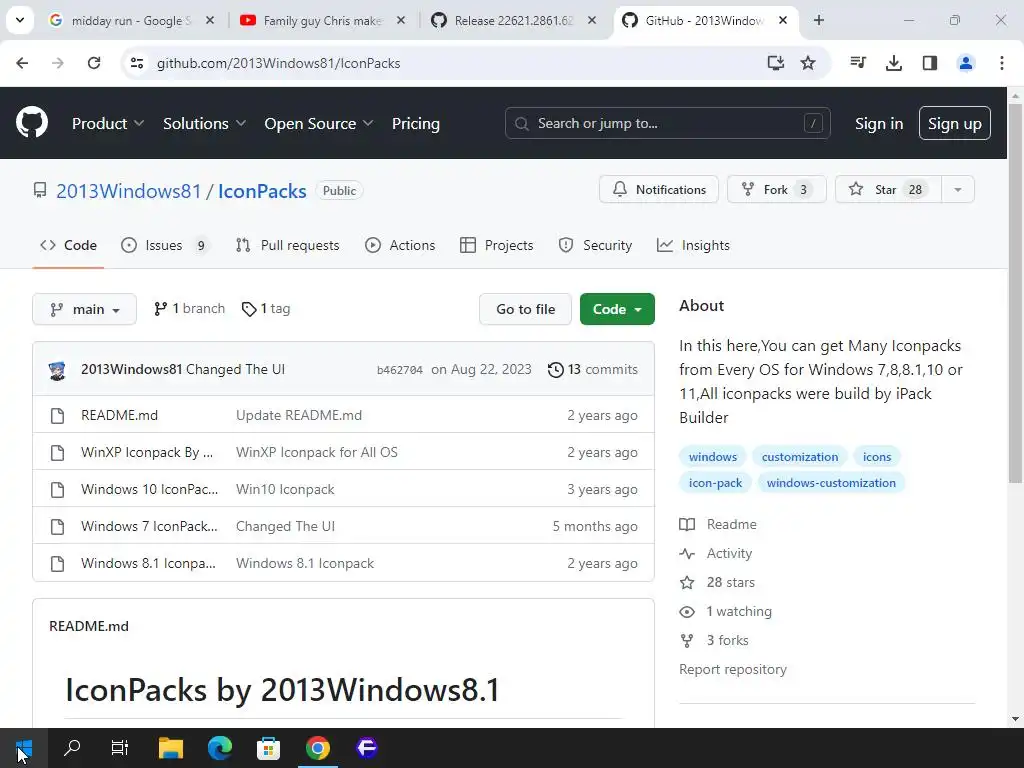Image resolution: width=1024 pixels, height=768 pixels.
Task: Open Task View on the taskbar
Action: pos(120,748)
